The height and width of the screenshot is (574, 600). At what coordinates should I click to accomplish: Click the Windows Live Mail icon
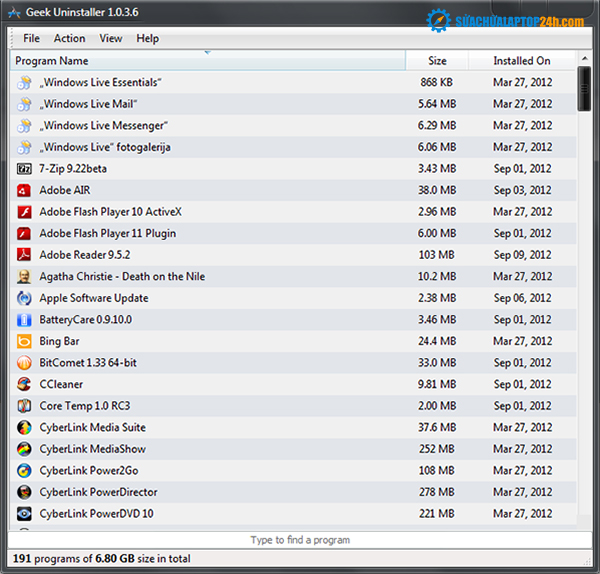coord(24,104)
